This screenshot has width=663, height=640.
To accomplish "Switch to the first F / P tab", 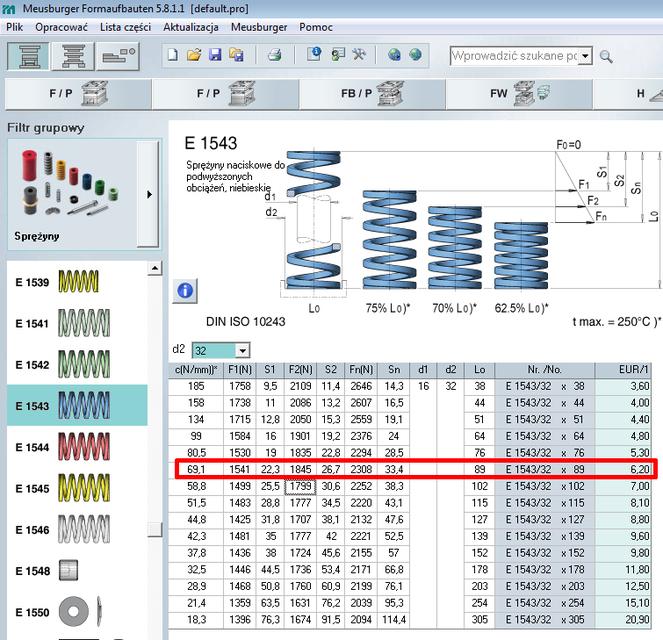I will tap(78, 93).
